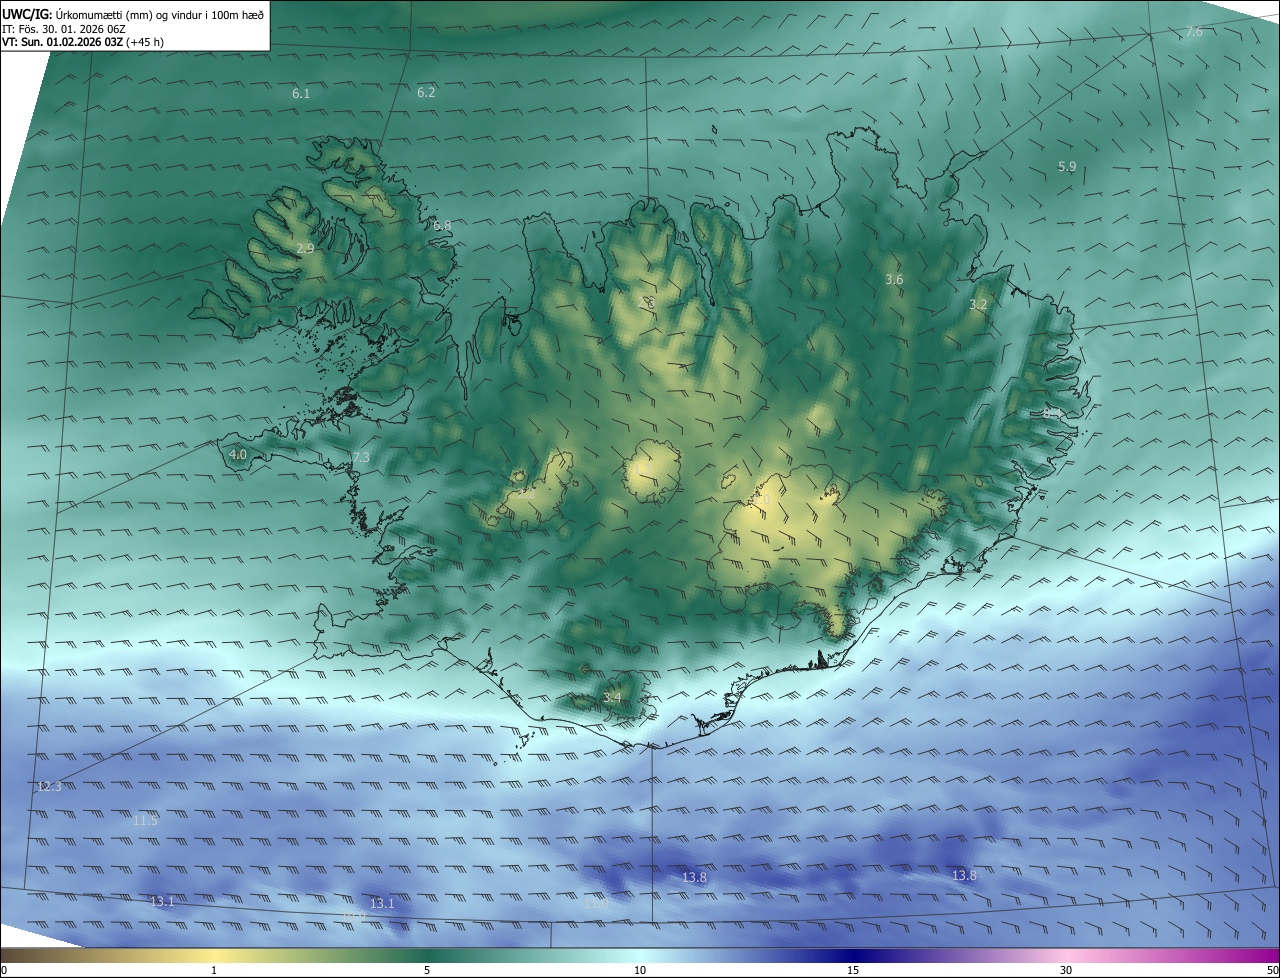Screen dimensions: 1280x978
Task: Click the 7.3 value label on the map
Action: tap(361, 457)
